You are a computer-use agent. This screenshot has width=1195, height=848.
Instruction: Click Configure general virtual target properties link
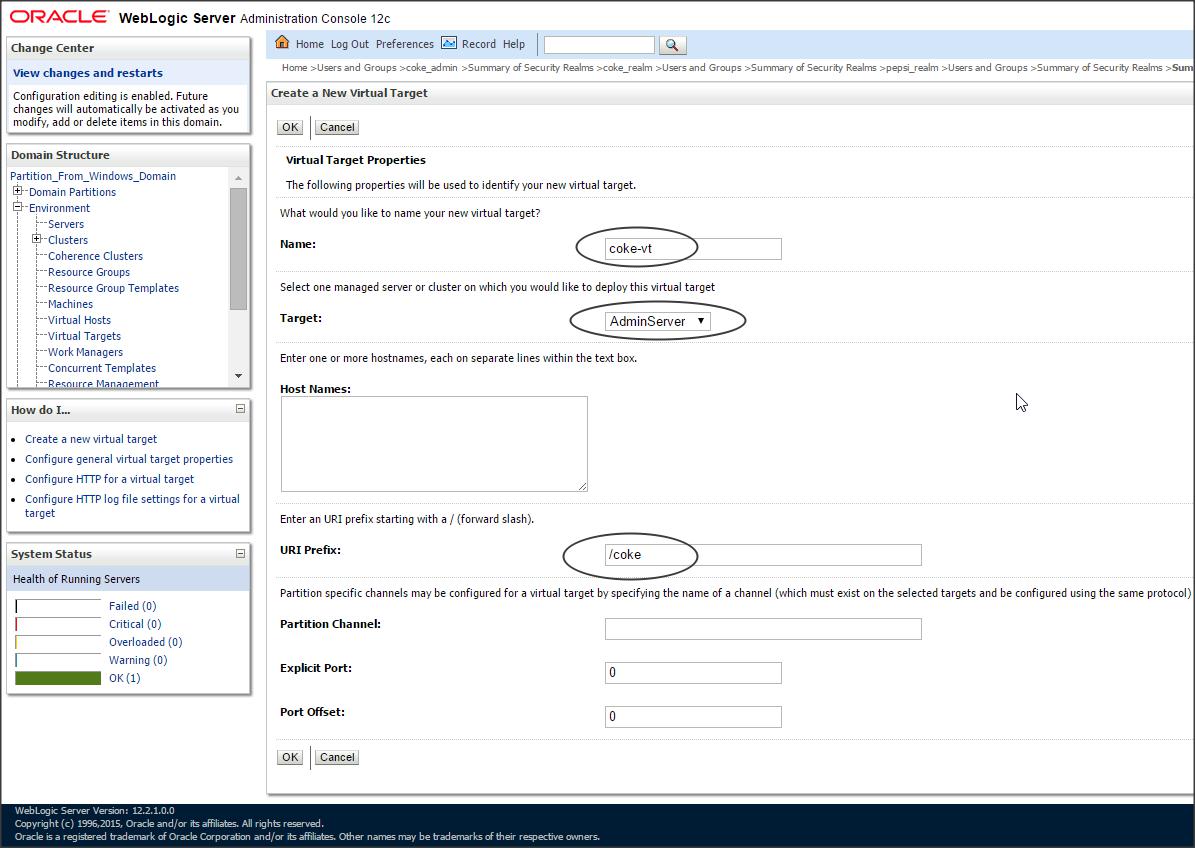[x=129, y=459]
